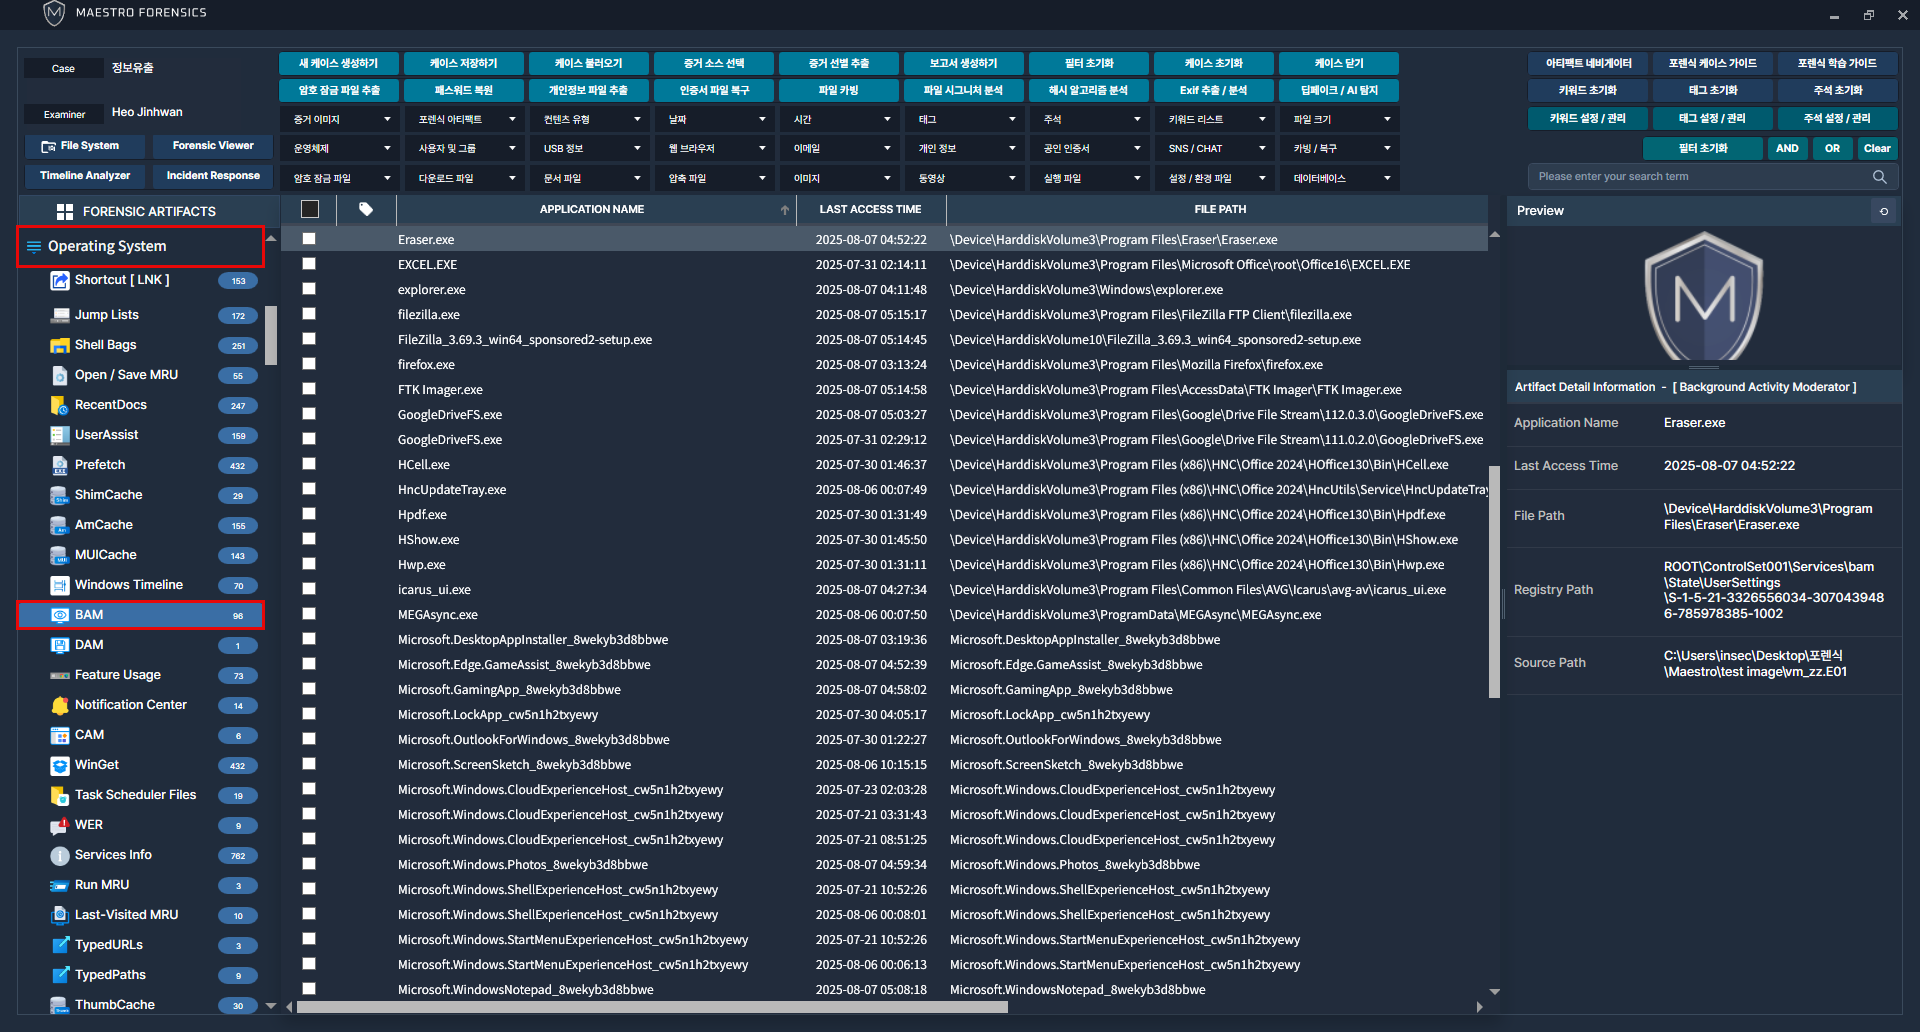Click the Notification Center bell icon
The image size is (1920, 1032).
click(59, 705)
